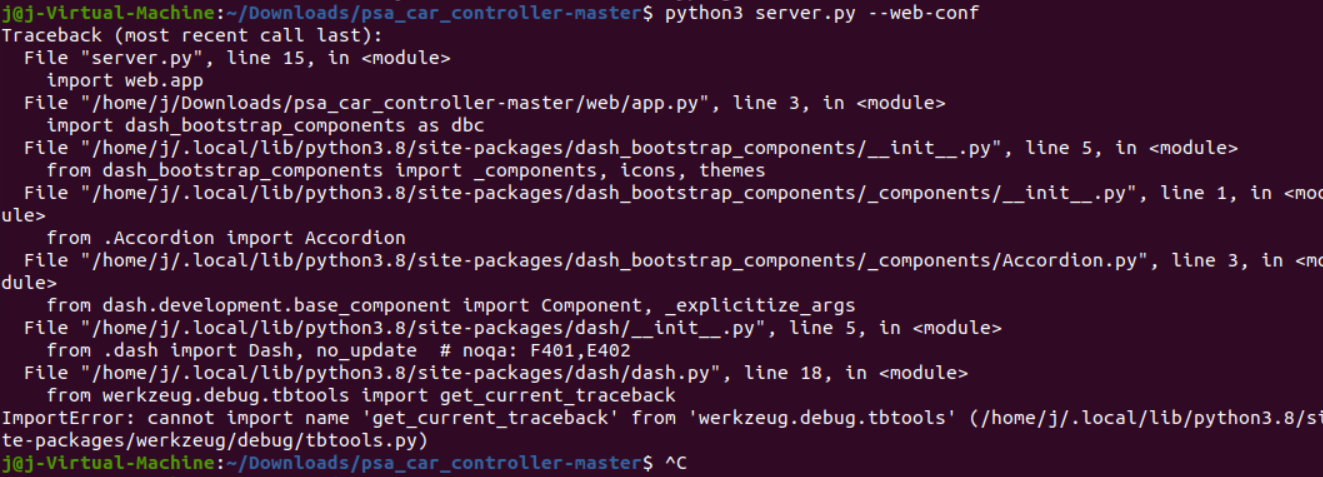1323x477 pixels.
Task: Click the web/app.py file path line
Action: (x=485, y=103)
